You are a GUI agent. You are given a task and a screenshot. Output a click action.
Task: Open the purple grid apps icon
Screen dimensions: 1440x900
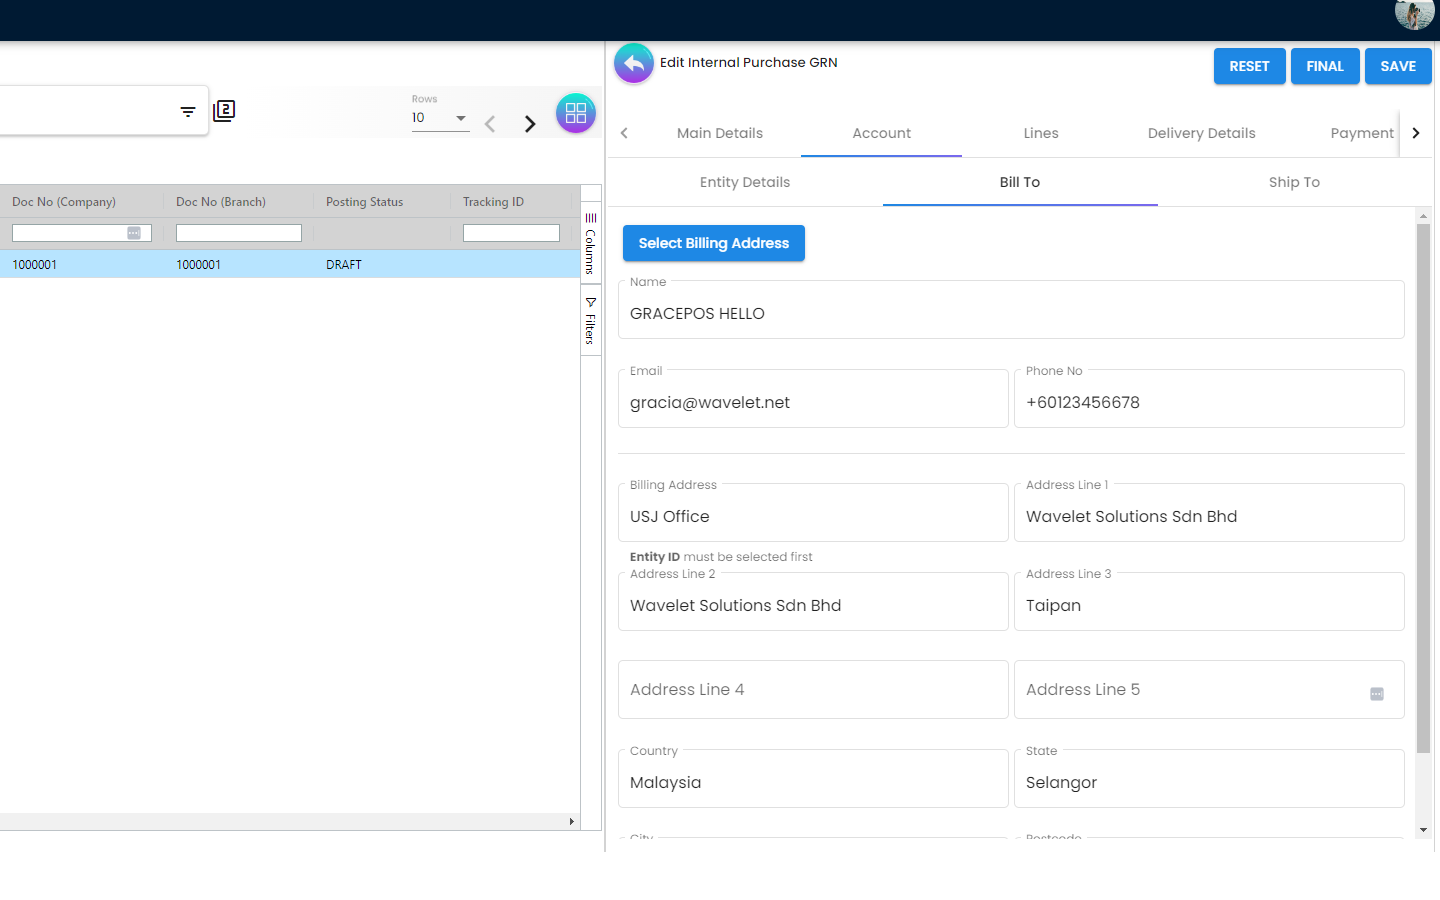575,114
